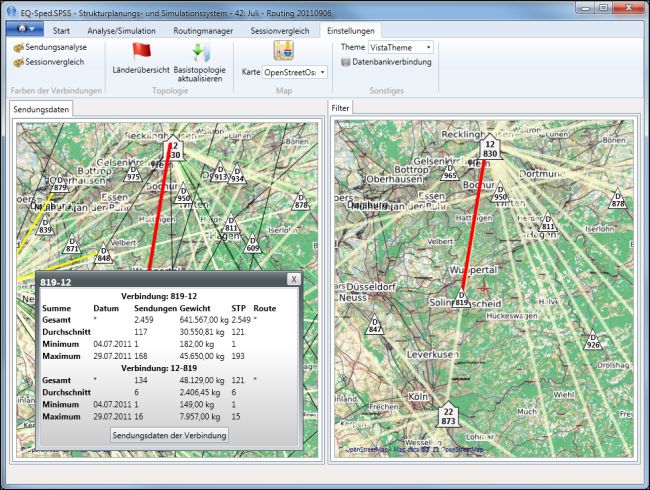
Task: Click depot marker D 913 on left map
Action: [220, 173]
